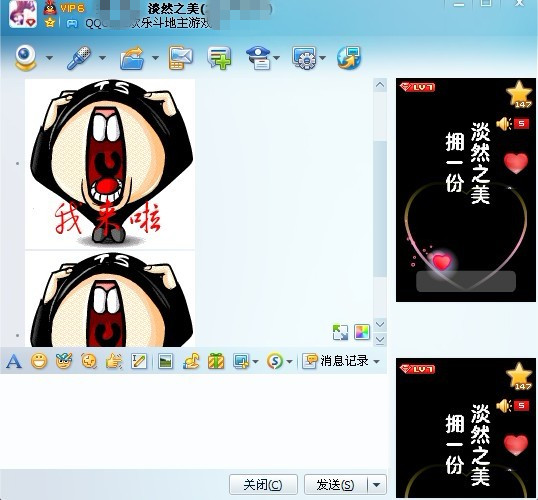The width and height of the screenshot is (538, 500).
Task: Click the 关闭(C) button
Action: (263, 485)
